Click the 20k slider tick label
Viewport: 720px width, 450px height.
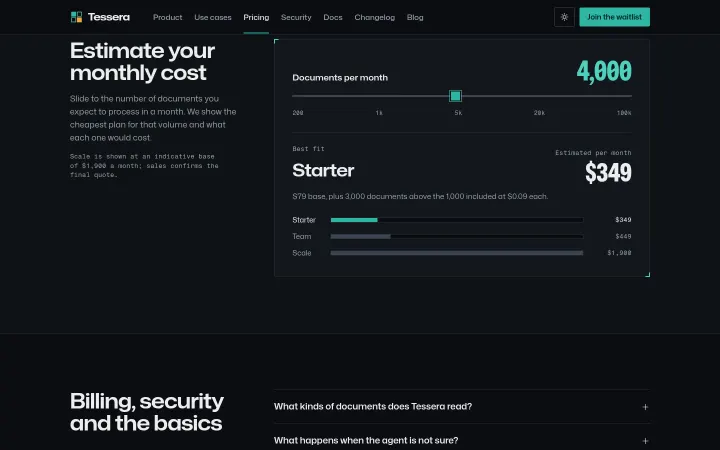pos(539,112)
